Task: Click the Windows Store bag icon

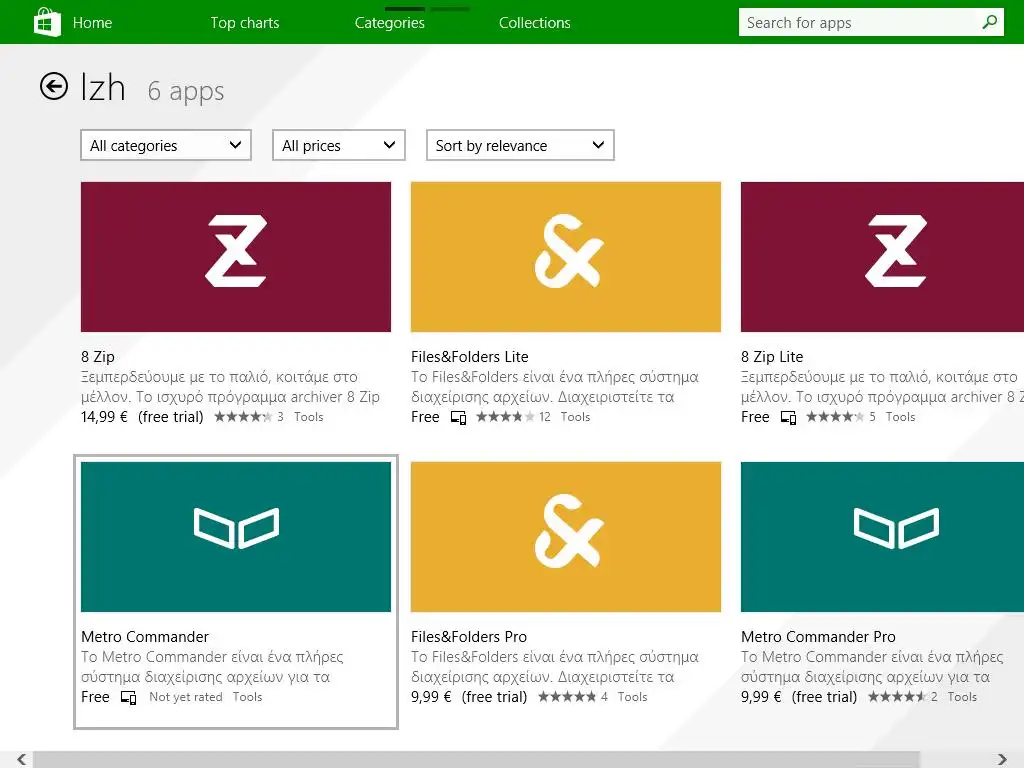Action: (47, 22)
